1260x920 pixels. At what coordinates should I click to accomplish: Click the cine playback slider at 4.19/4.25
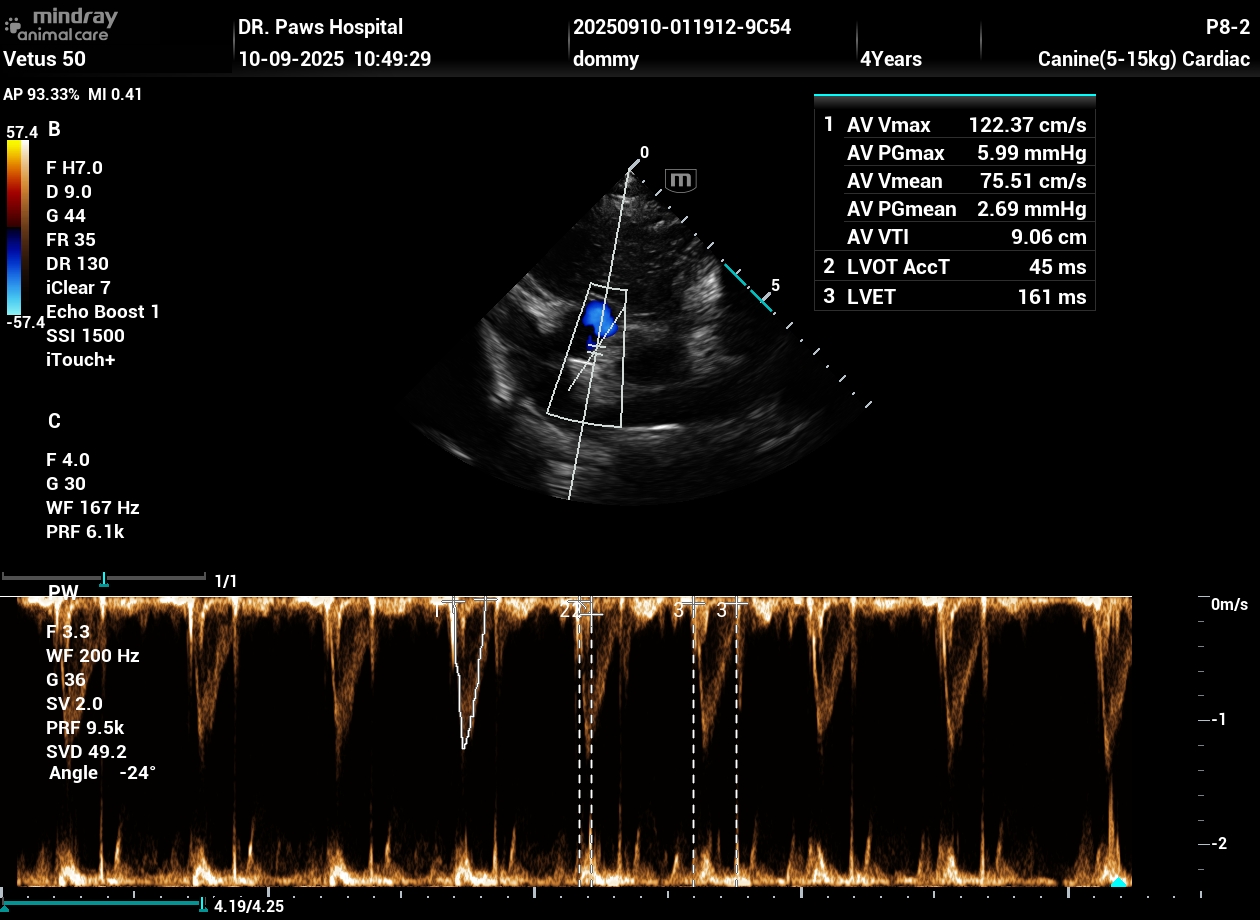tap(203, 906)
